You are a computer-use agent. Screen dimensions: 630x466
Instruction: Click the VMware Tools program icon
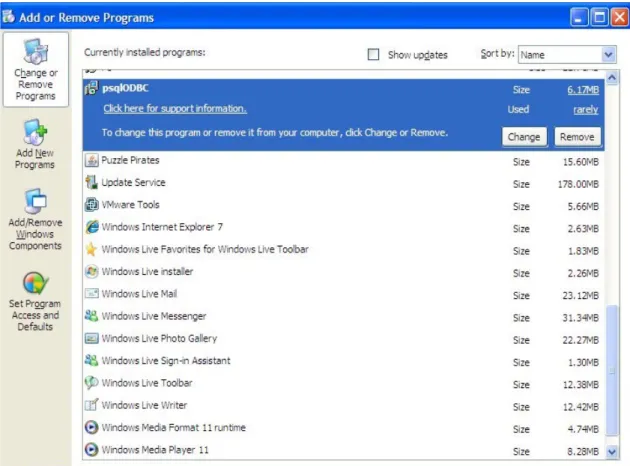pyautogui.click(x=92, y=205)
